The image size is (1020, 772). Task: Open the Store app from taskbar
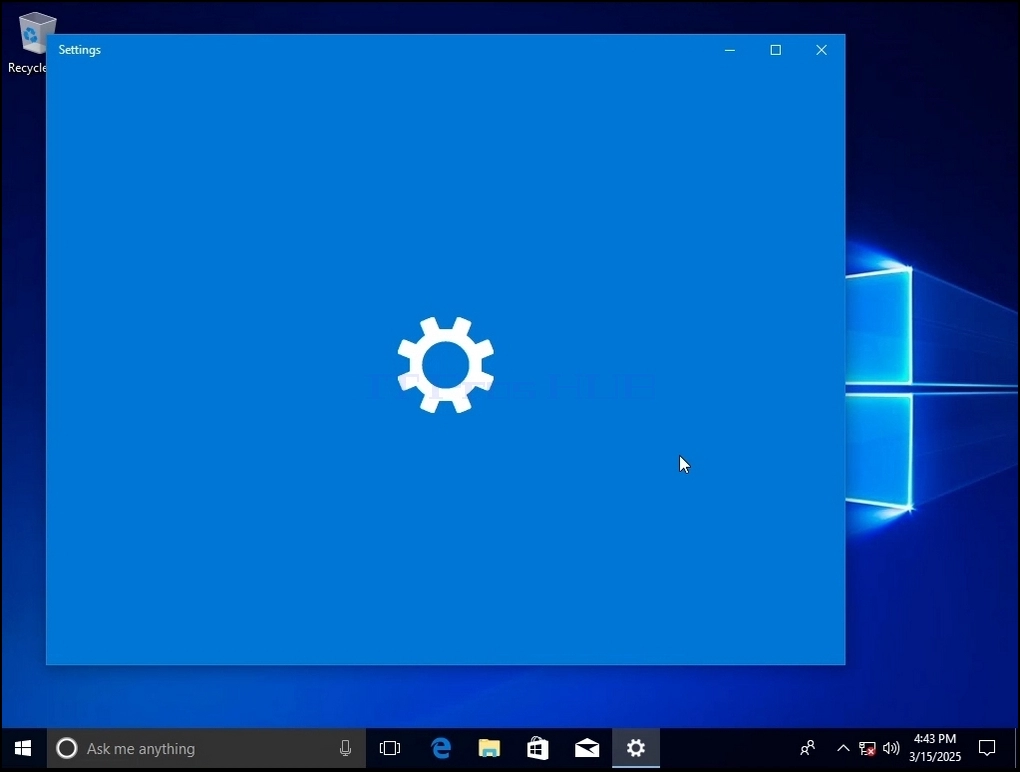click(538, 749)
